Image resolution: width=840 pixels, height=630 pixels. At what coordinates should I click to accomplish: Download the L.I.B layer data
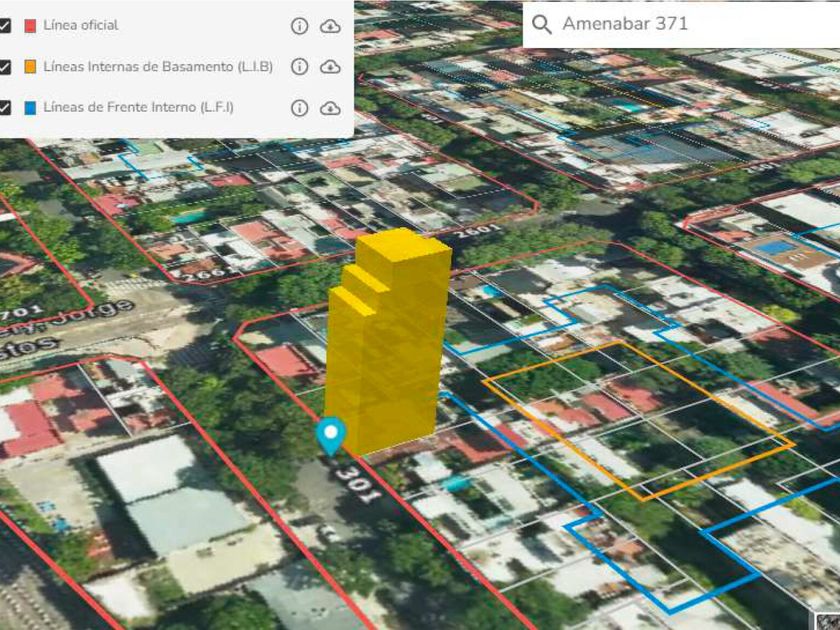[330, 67]
